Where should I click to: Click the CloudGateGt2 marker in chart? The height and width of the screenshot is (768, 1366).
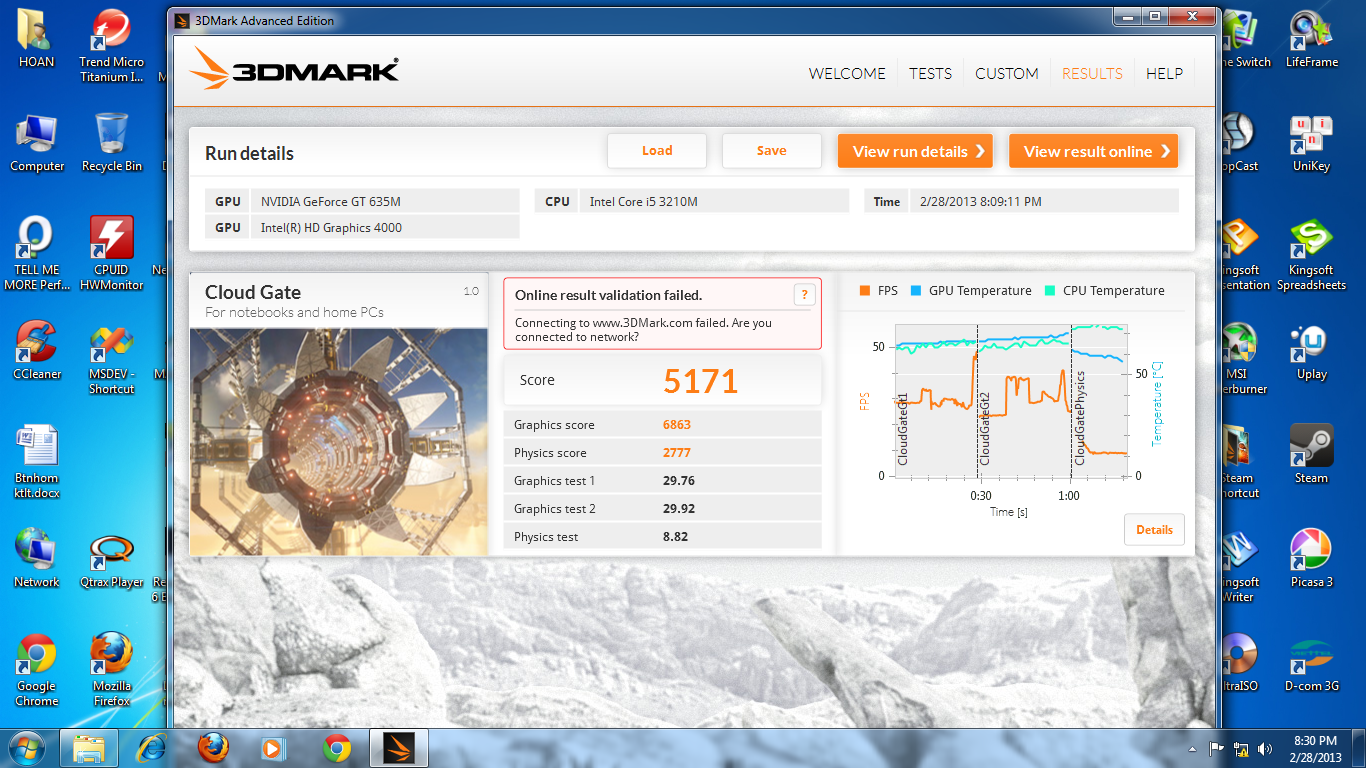point(984,428)
